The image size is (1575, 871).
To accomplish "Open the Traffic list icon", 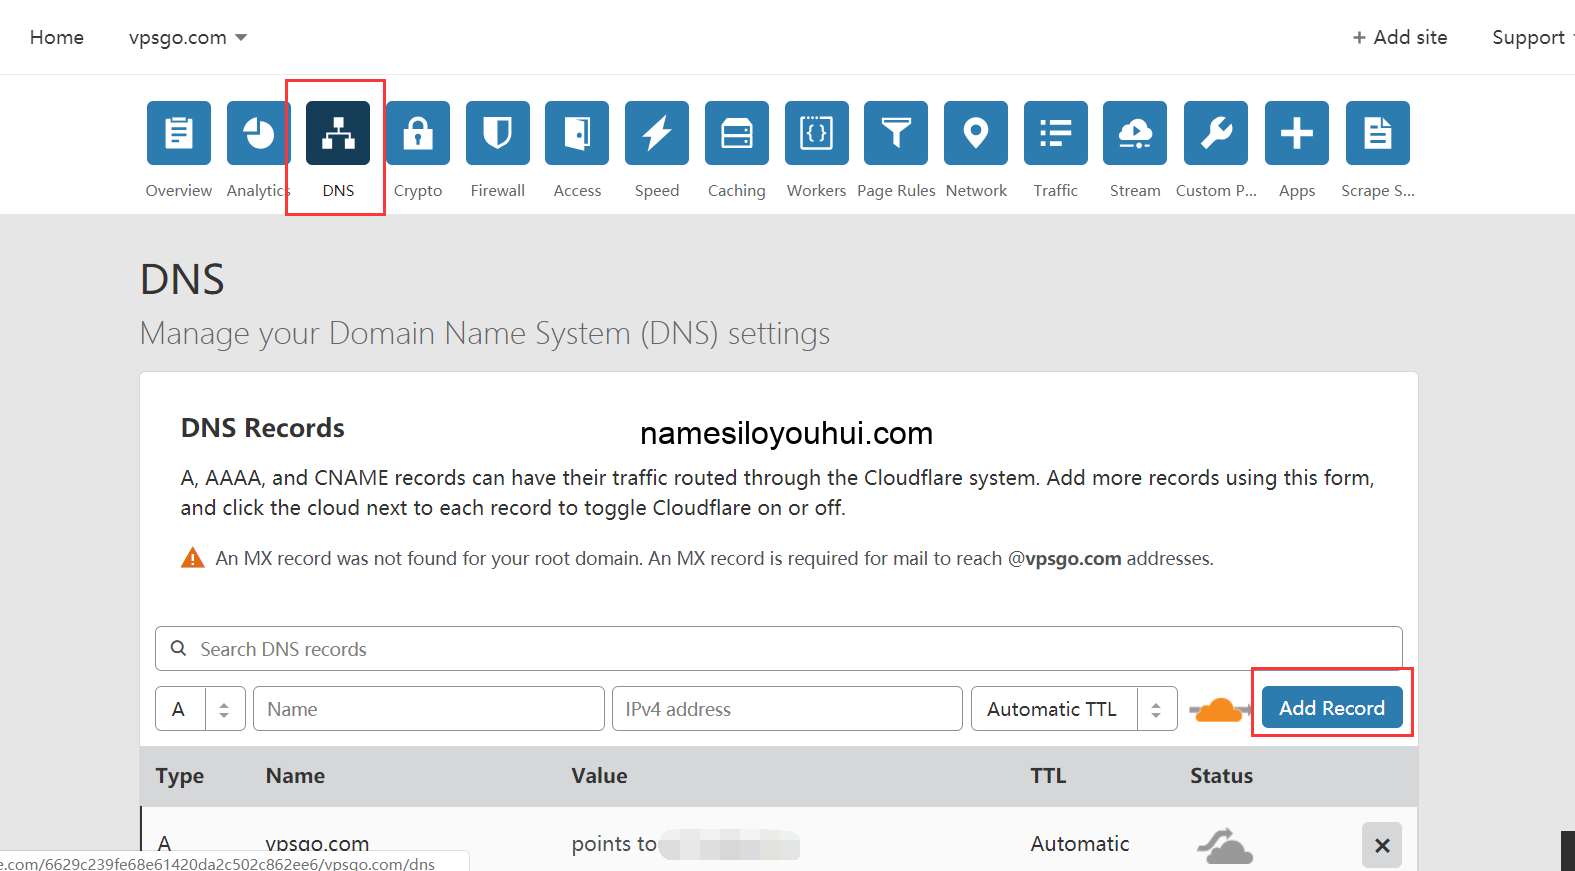I will [x=1056, y=133].
